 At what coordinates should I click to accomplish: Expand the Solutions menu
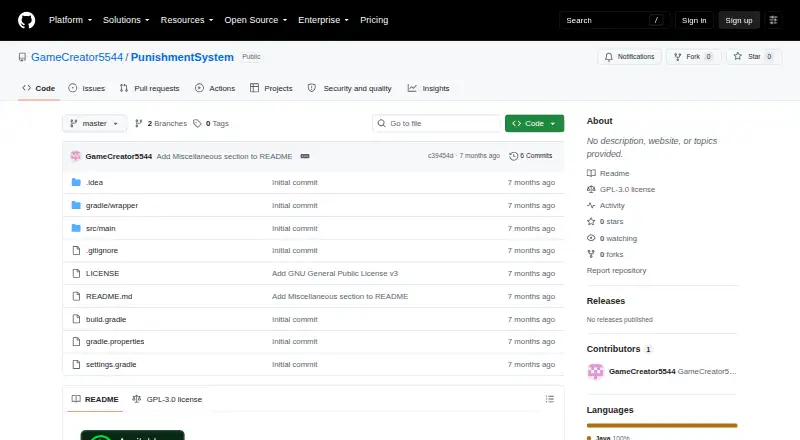(x=126, y=20)
